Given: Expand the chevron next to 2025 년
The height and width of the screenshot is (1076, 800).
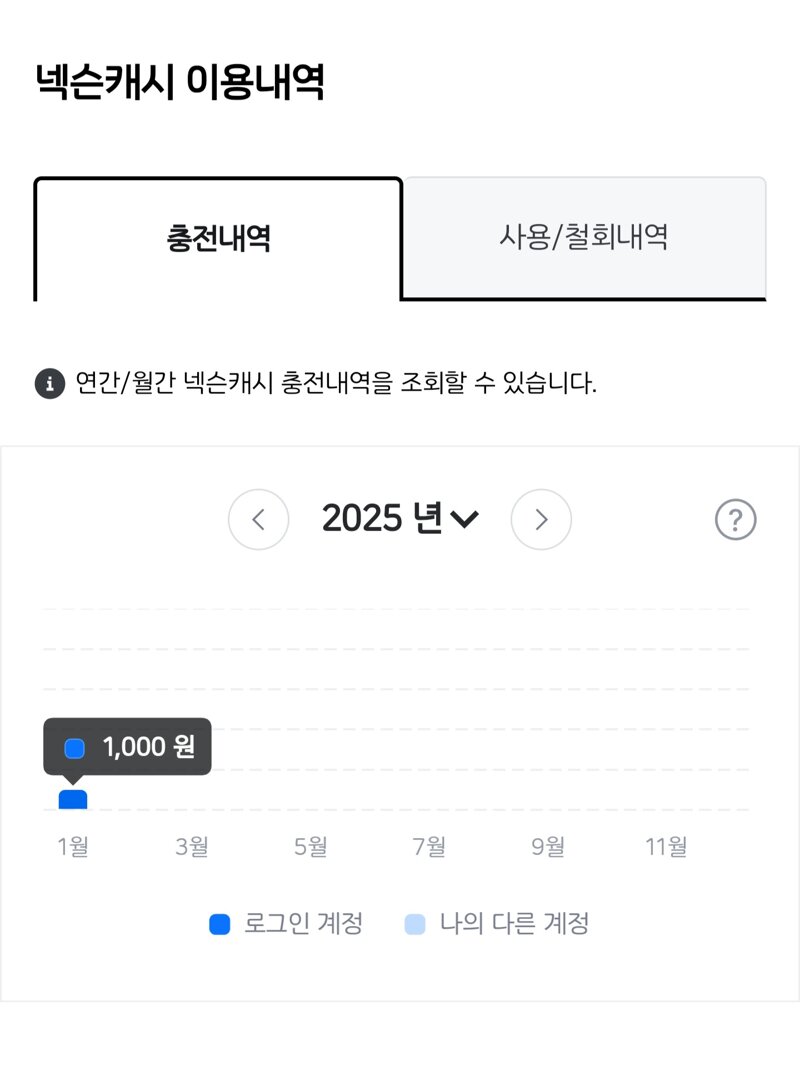Looking at the screenshot, I should [464, 519].
